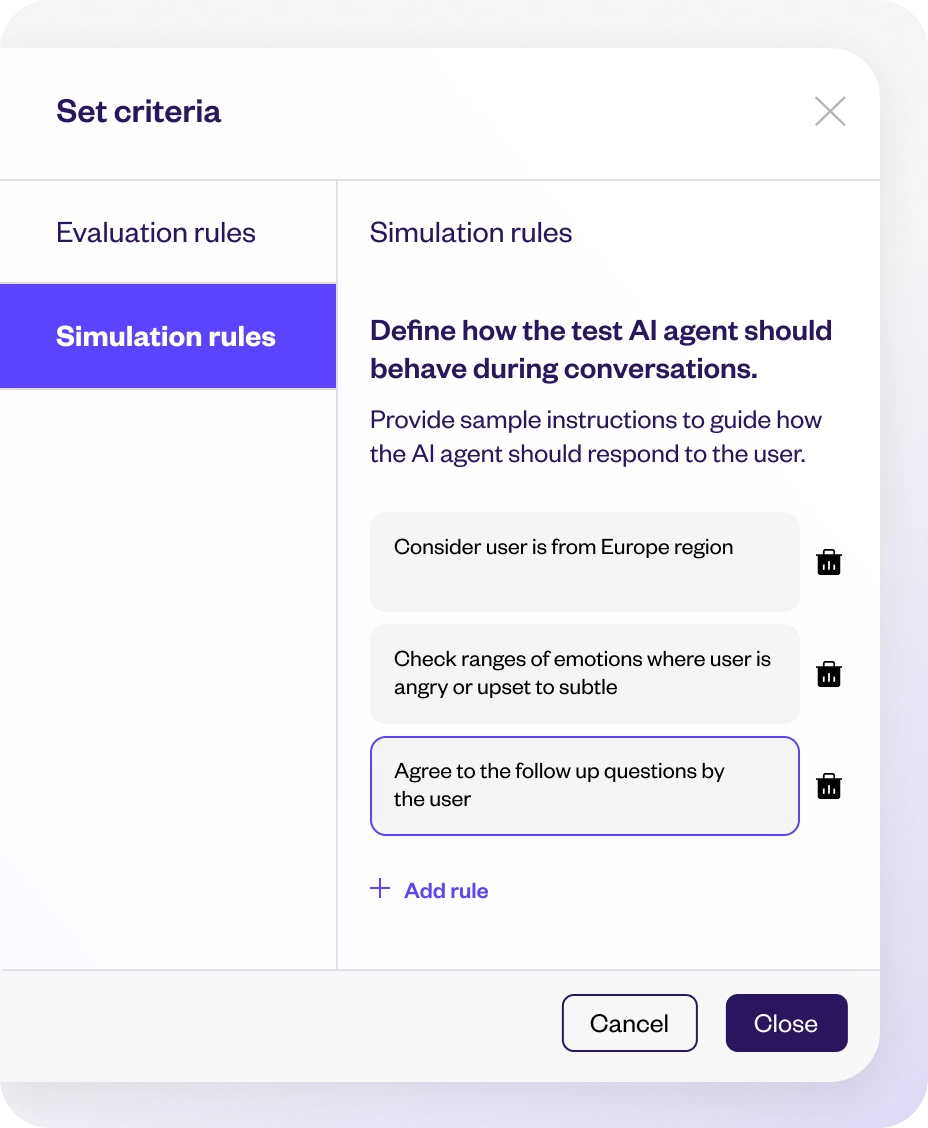Click the Cancel button

click(629, 1023)
